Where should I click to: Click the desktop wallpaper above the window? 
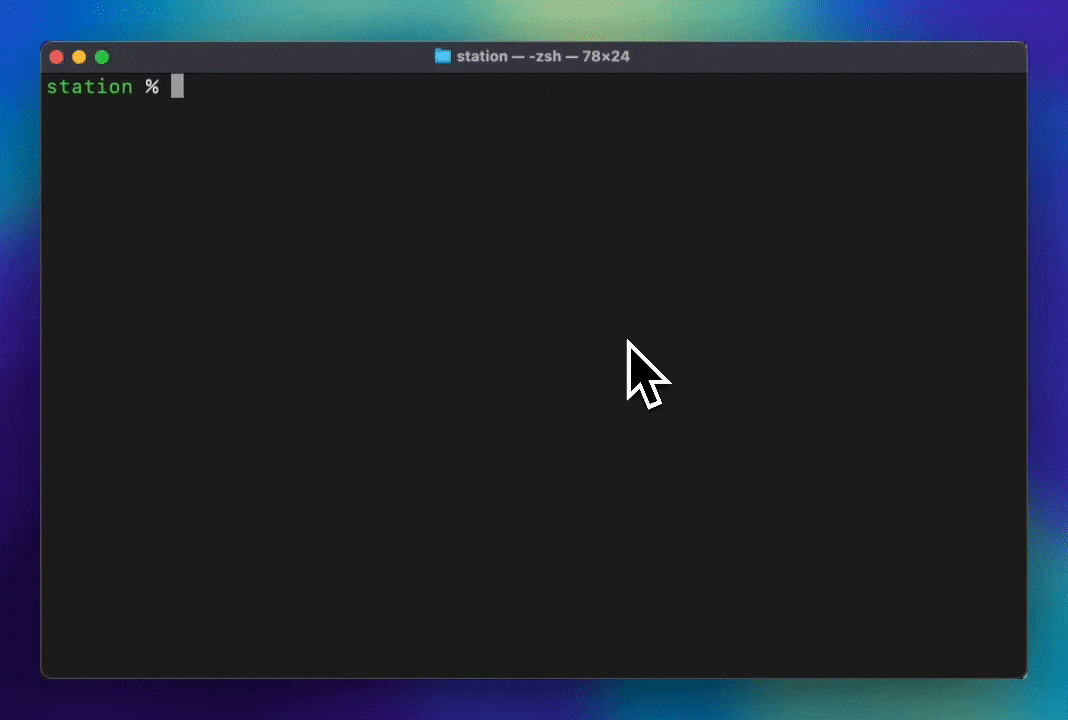(x=534, y=18)
